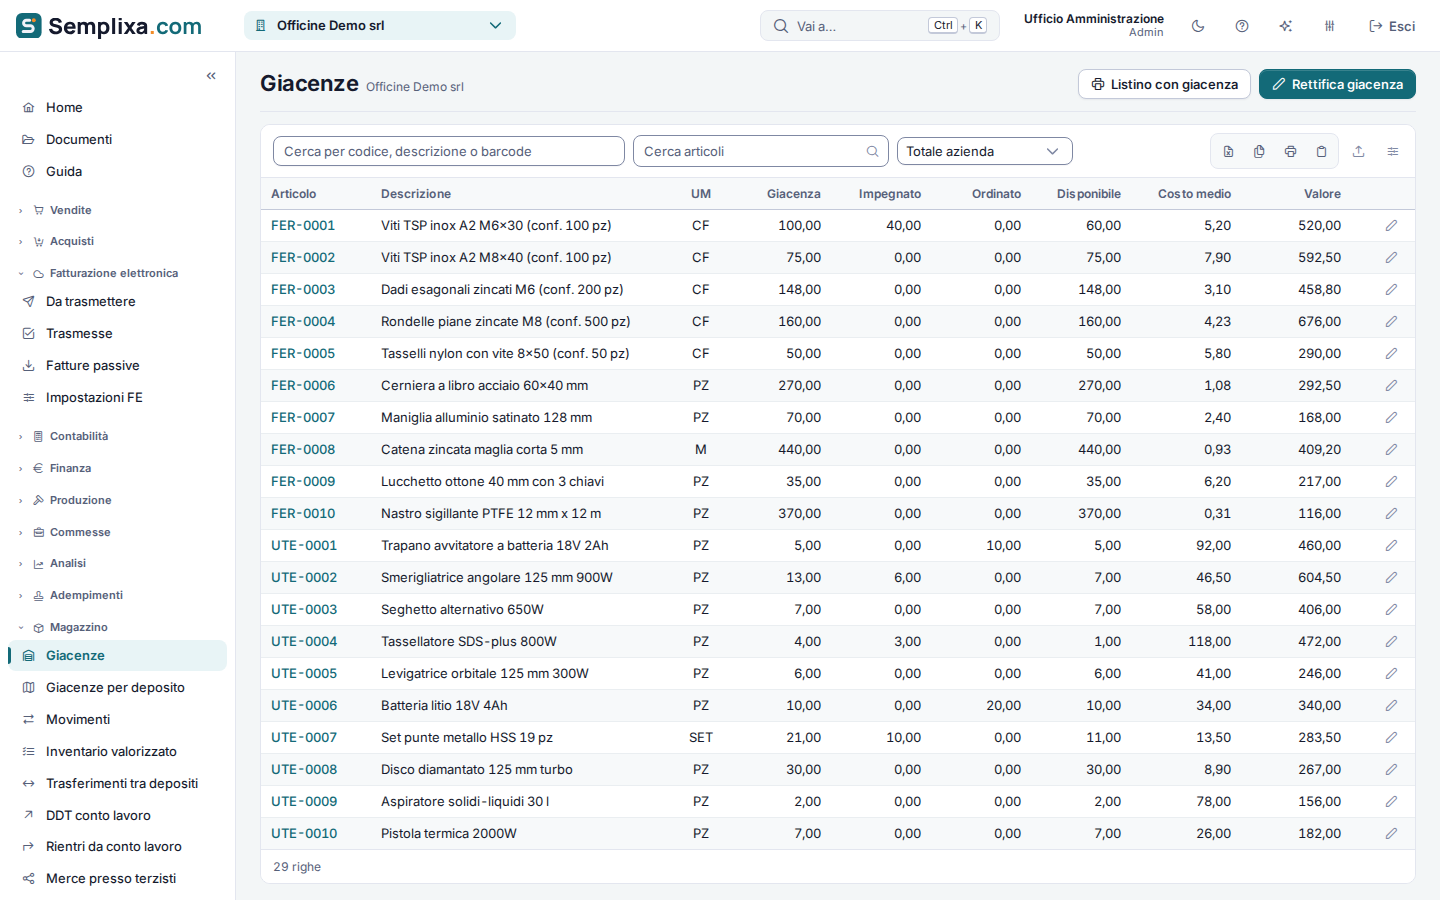Click the Rettifica giacenza button
This screenshot has height=900, width=1440.
1337,84
